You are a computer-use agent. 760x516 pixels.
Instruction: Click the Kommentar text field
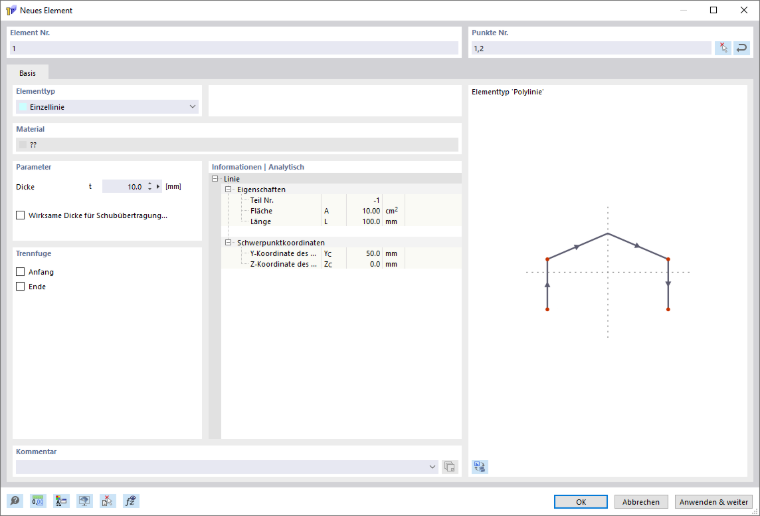pos(221,467)
